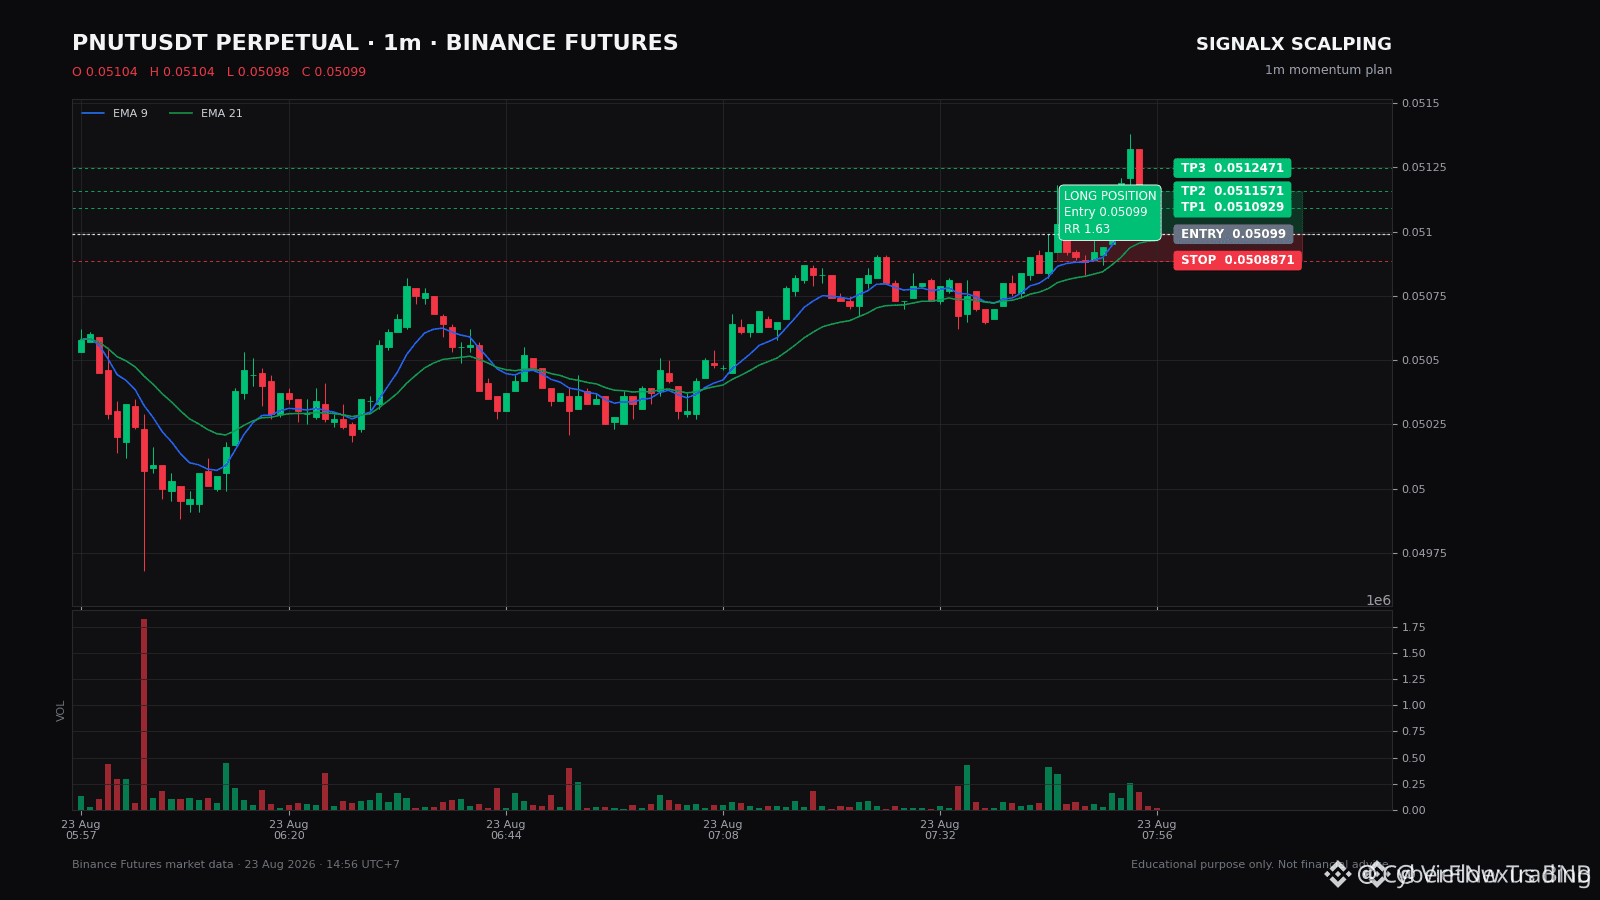Click the blue EMA 9 legend line
1600x900 pixels.
click(93, 114)
